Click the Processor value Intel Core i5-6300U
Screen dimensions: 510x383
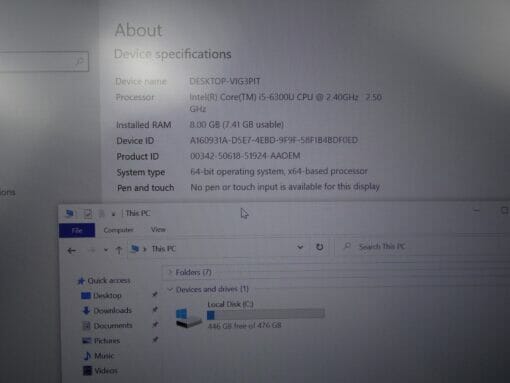(x=285, y=103)
